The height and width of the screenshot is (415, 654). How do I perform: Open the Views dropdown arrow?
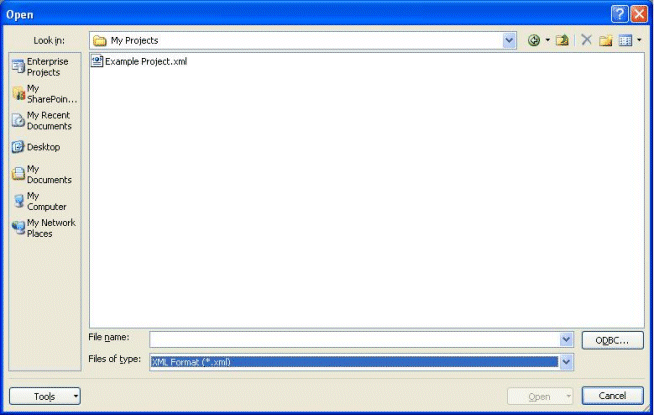tap(639, 40)
